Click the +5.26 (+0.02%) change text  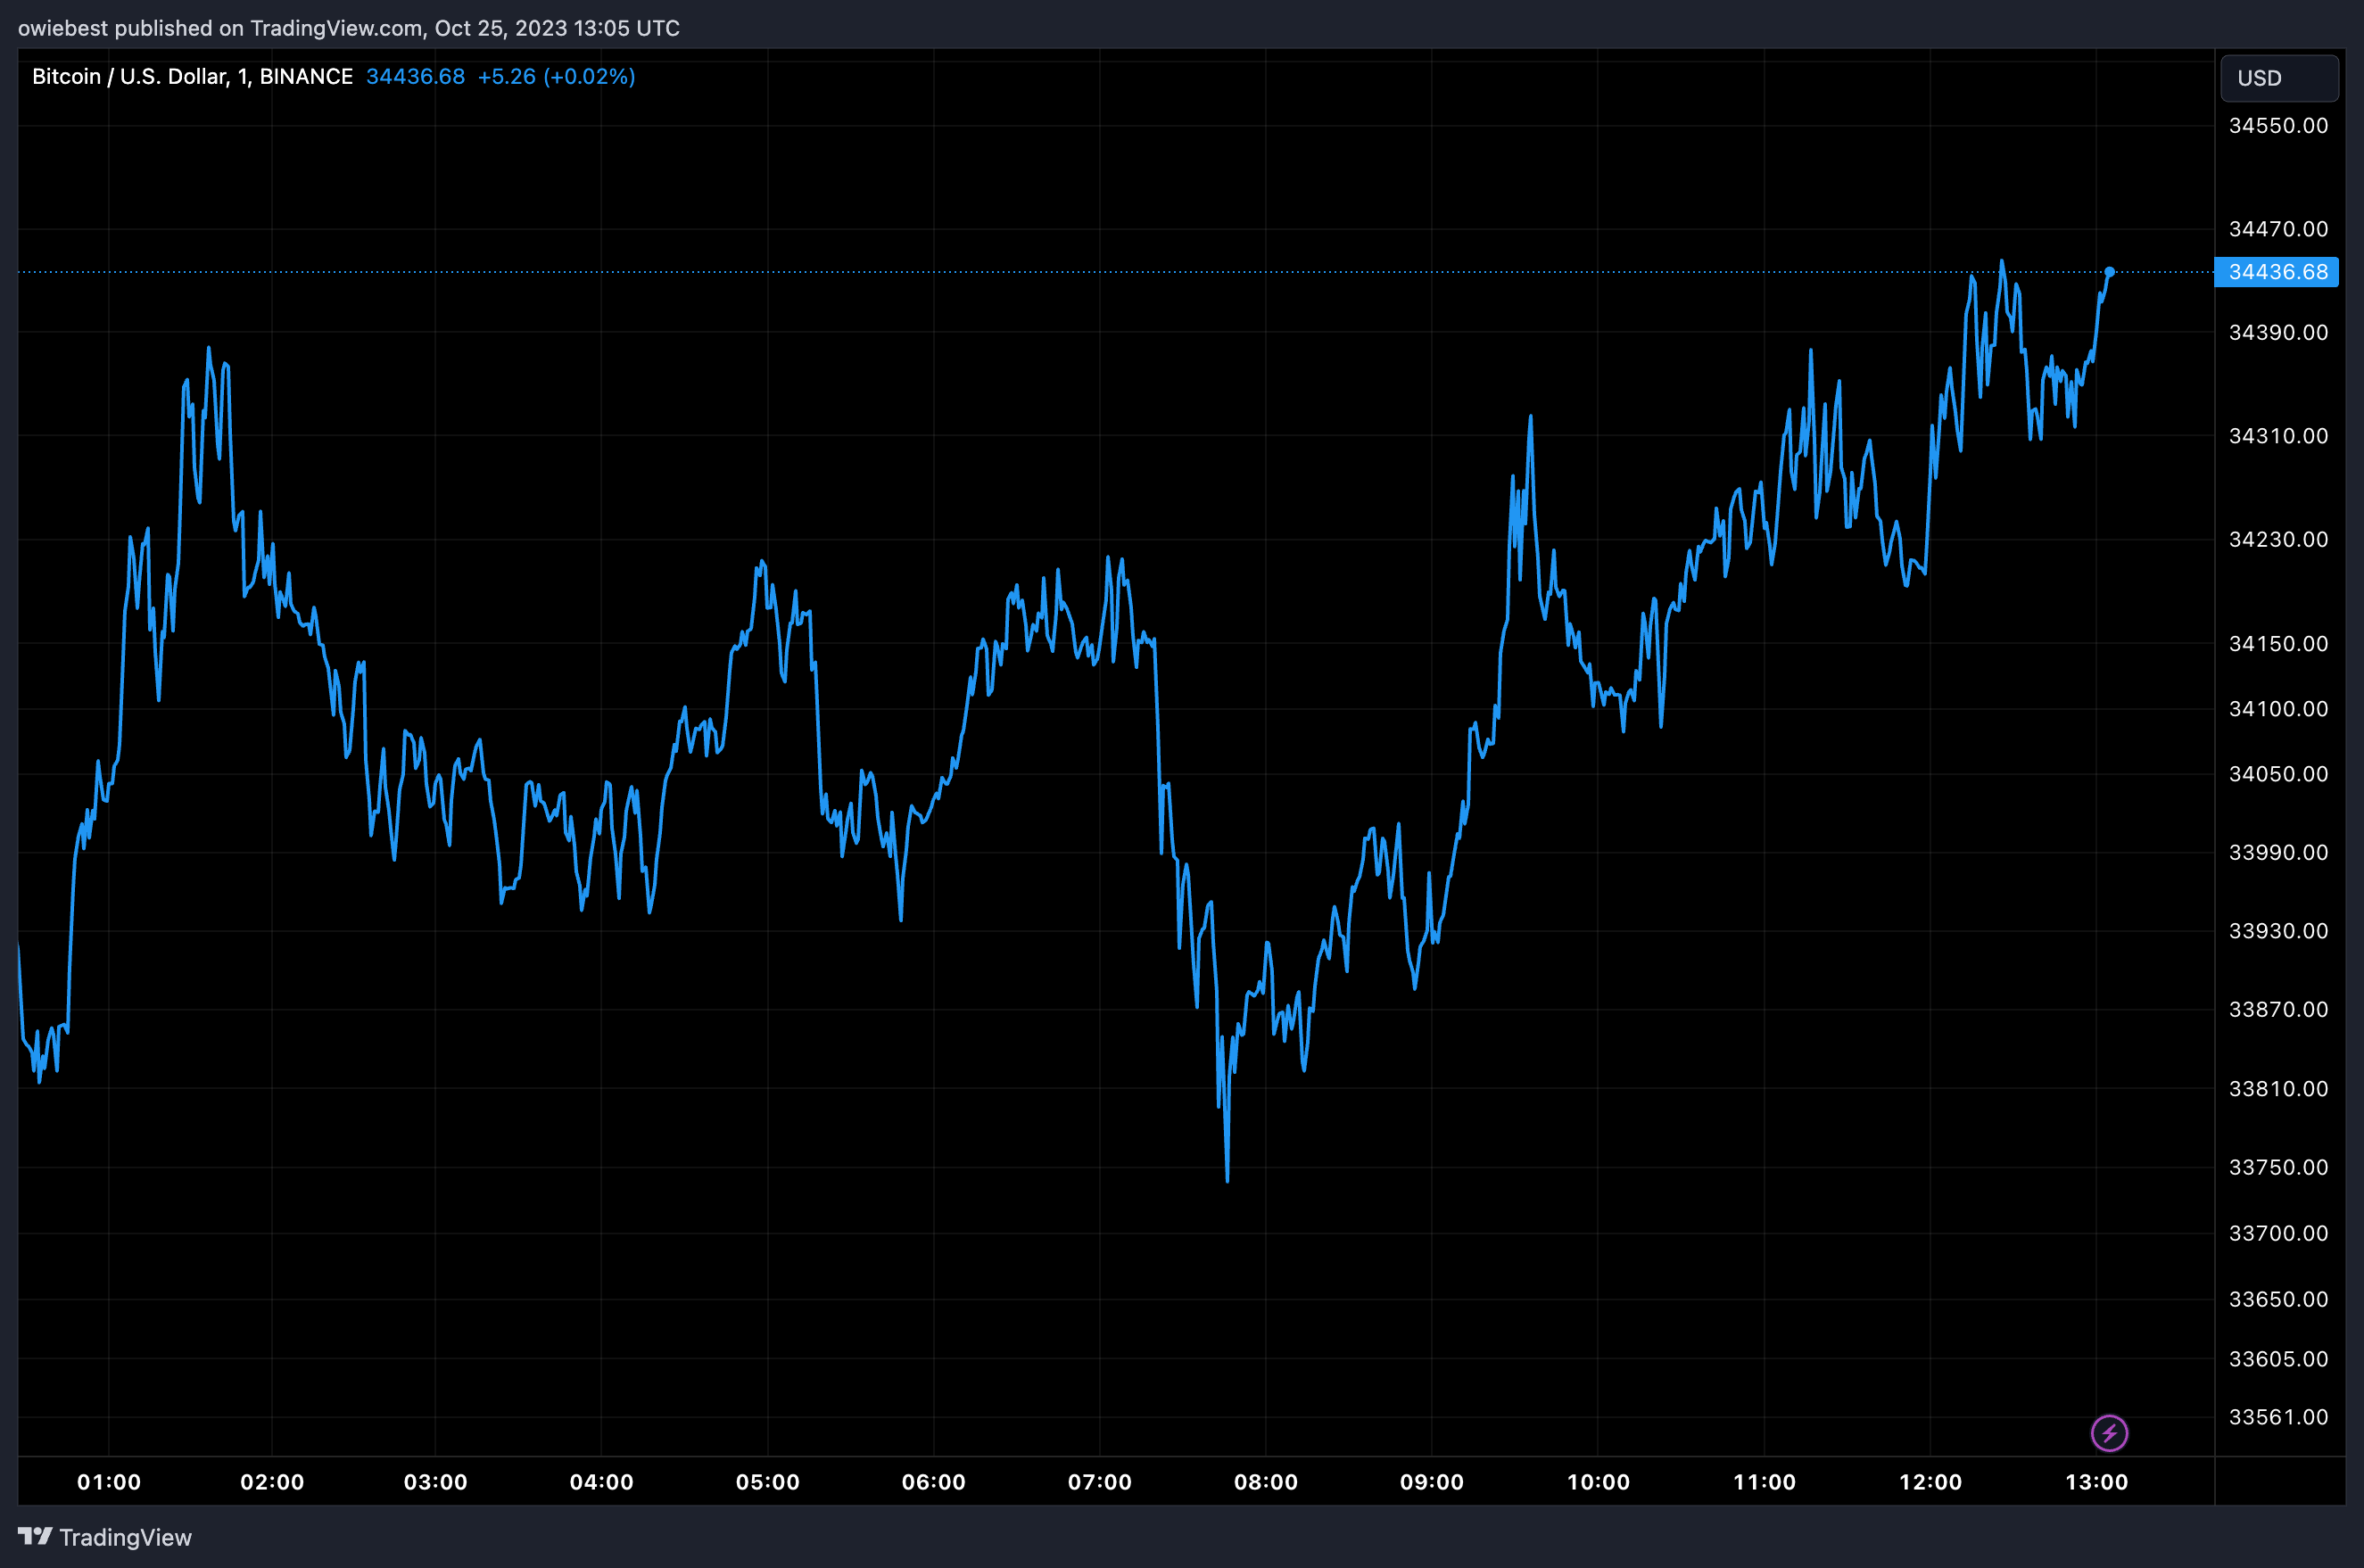click(x=556, y=77)
